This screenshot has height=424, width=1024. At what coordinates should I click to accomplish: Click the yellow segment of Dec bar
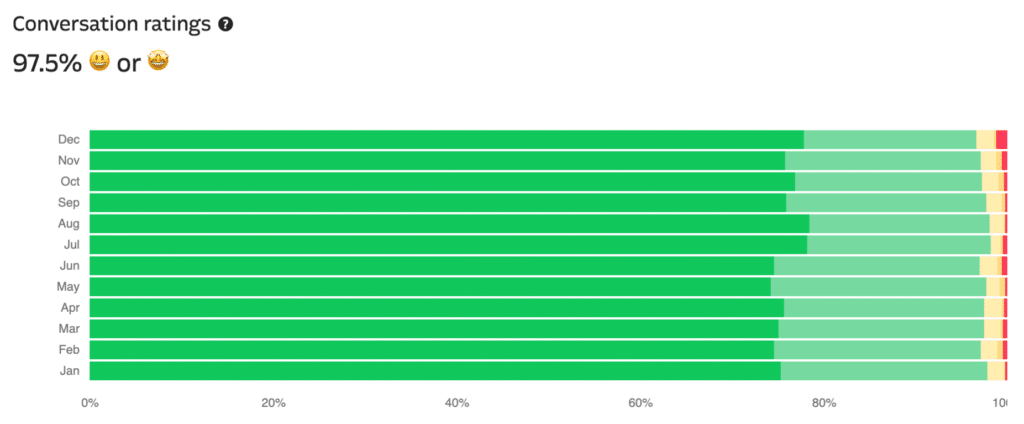click(x=986, y=140)
